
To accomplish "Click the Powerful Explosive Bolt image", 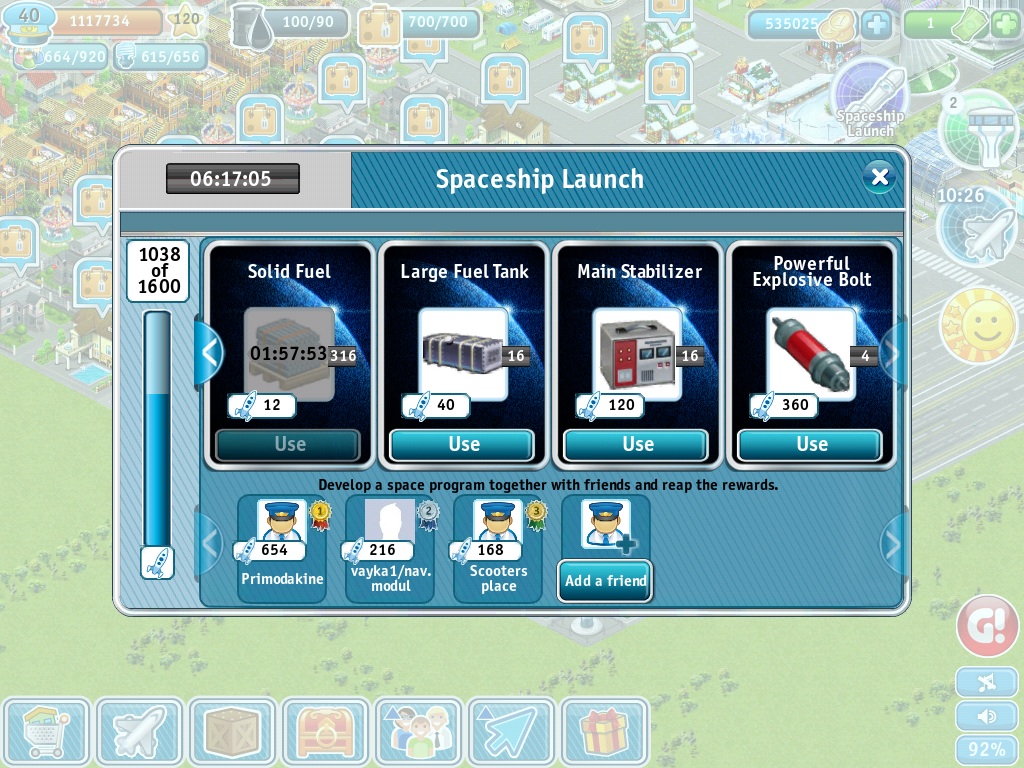I will [810, 353].
